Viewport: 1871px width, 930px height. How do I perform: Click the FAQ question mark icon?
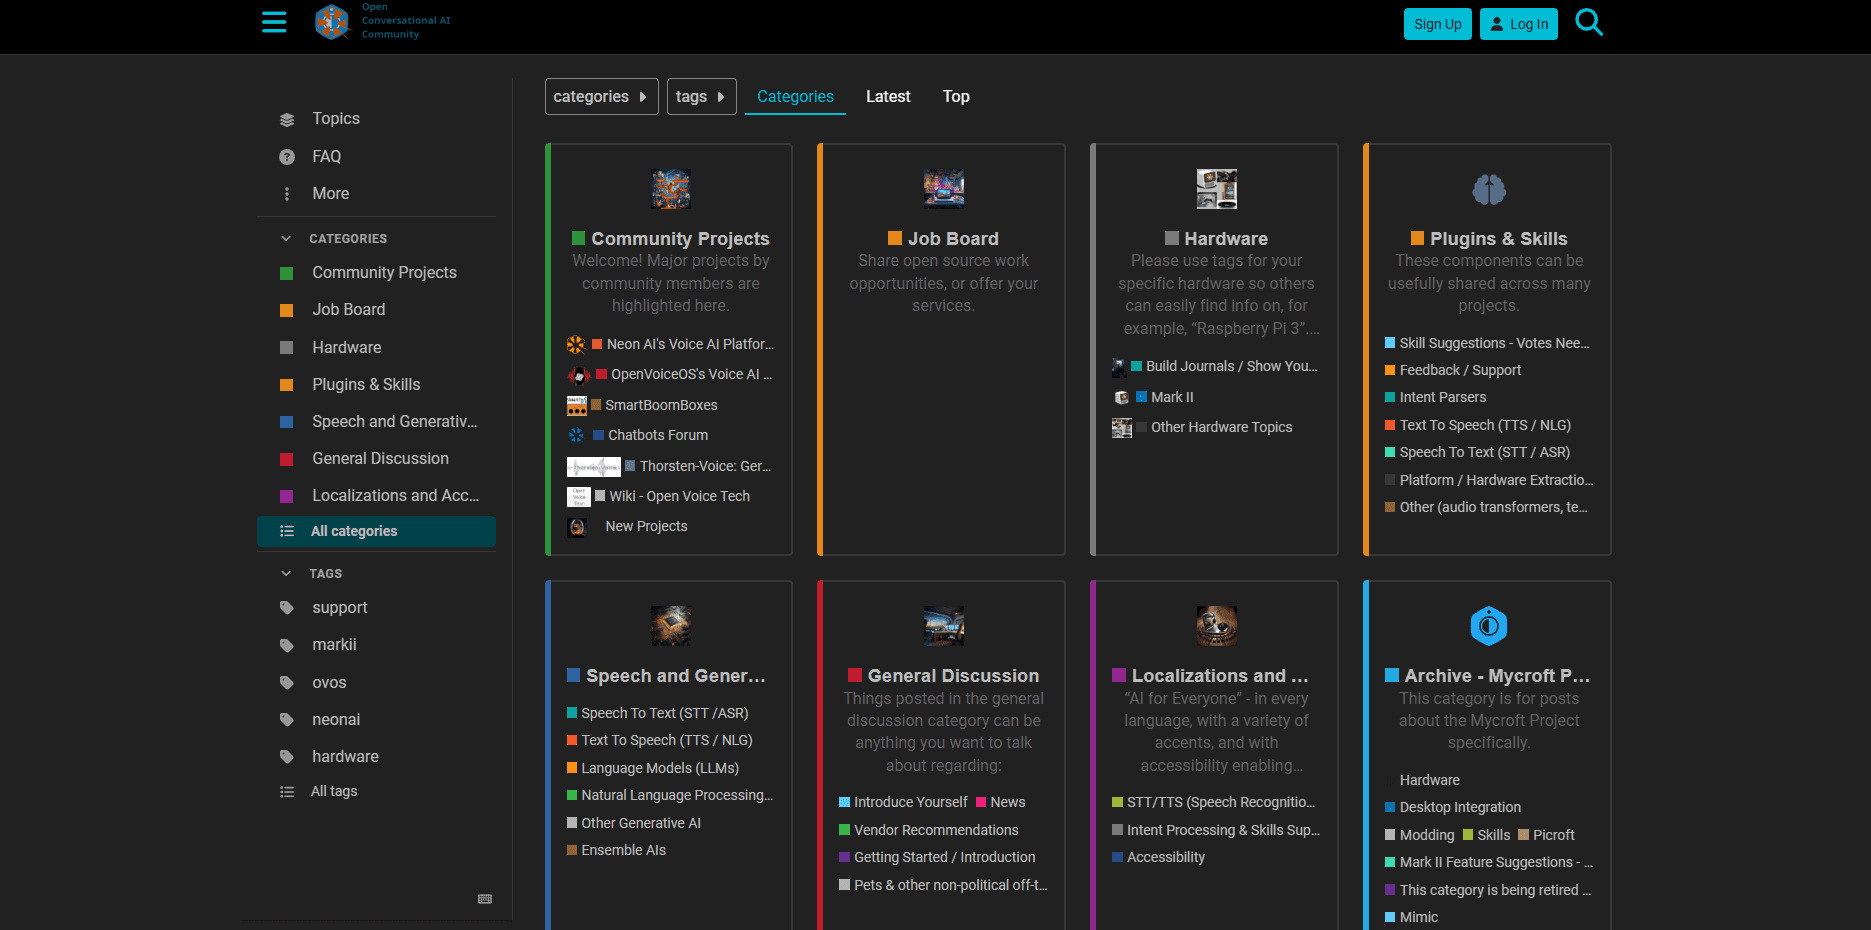[287, 157]
